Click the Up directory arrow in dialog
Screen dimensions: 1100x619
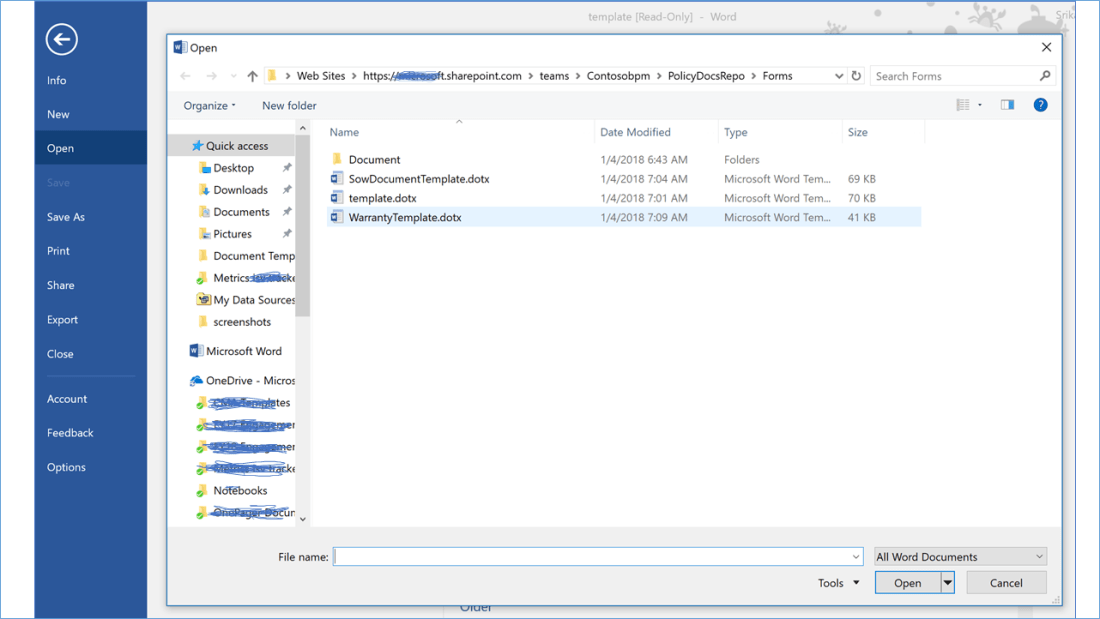[x=252, y=76]
